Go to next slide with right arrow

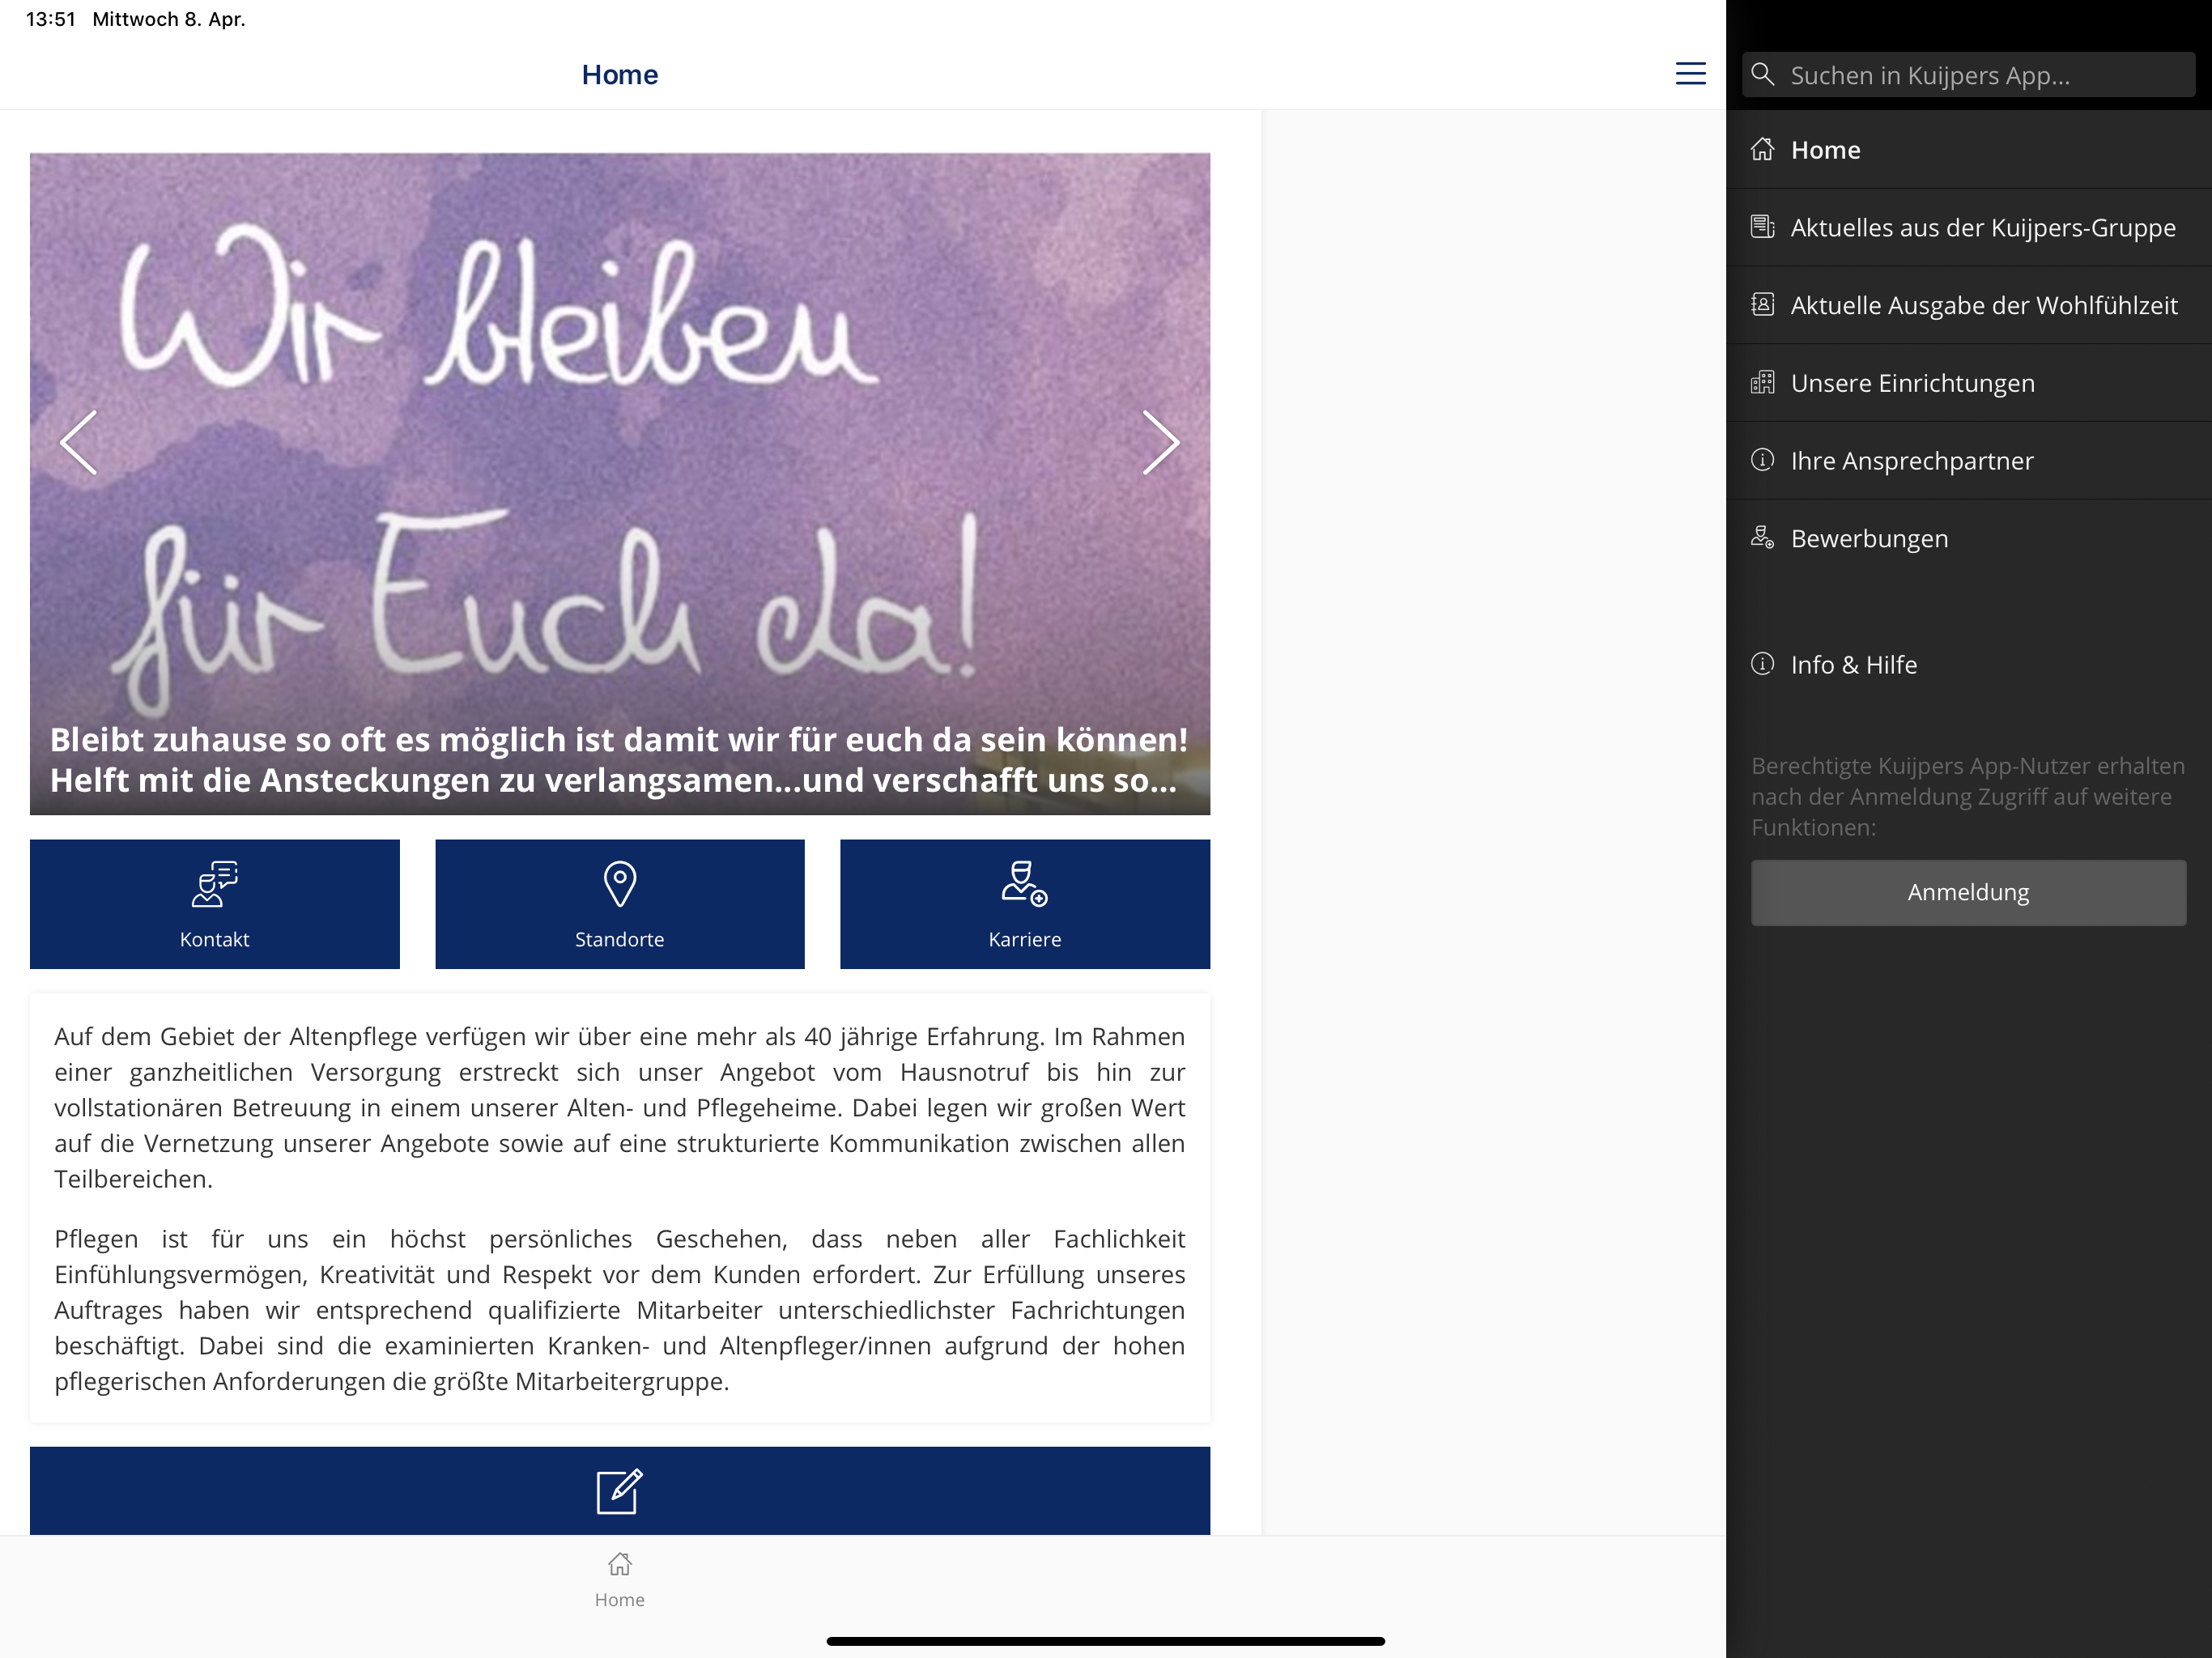1160,442
